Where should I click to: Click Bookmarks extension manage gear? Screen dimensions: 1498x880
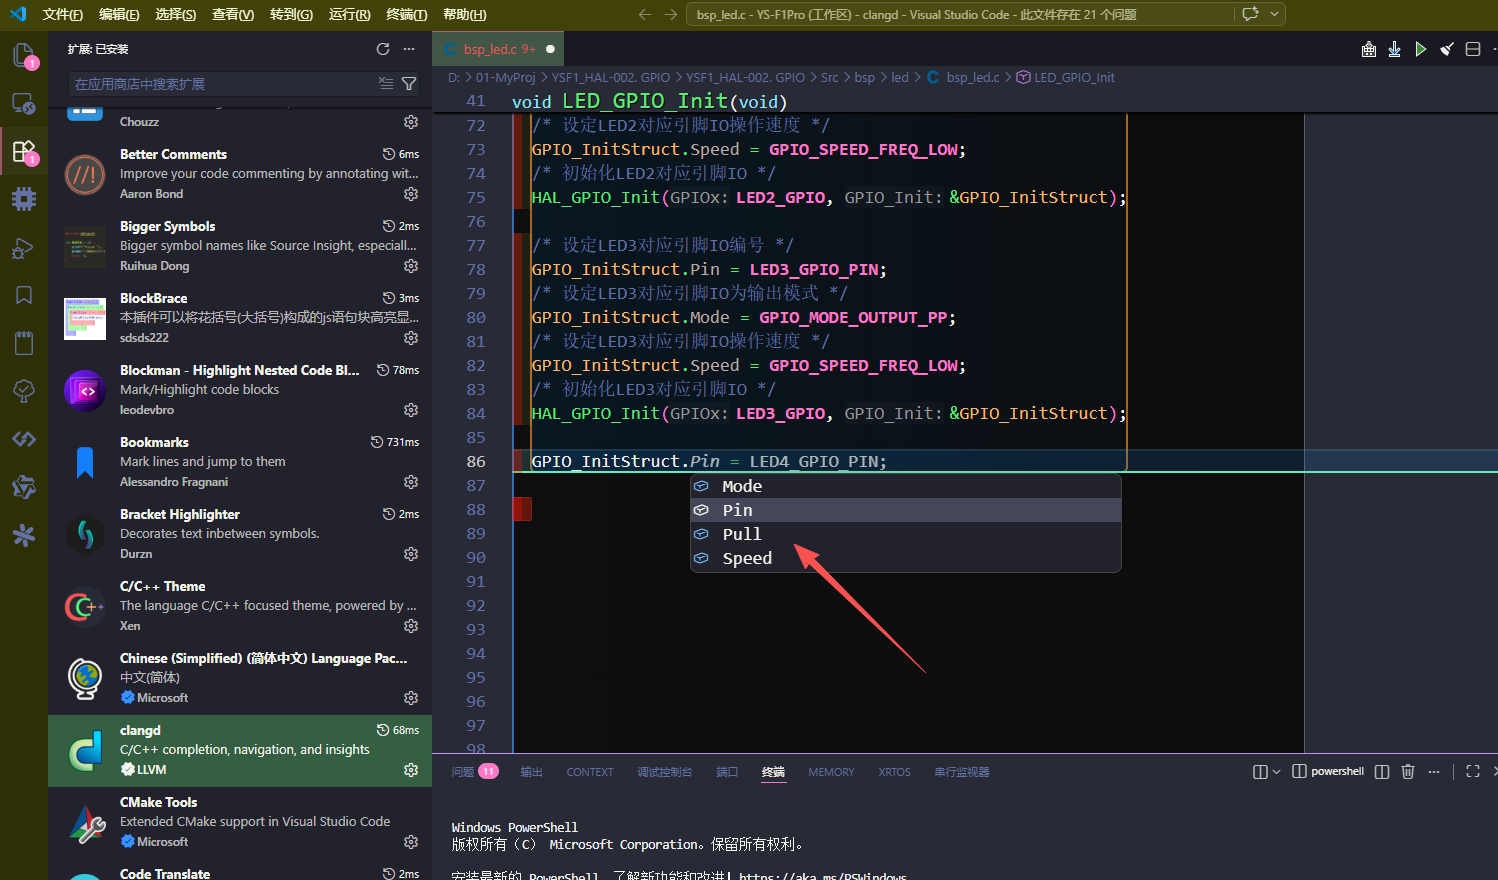(411, 482)
